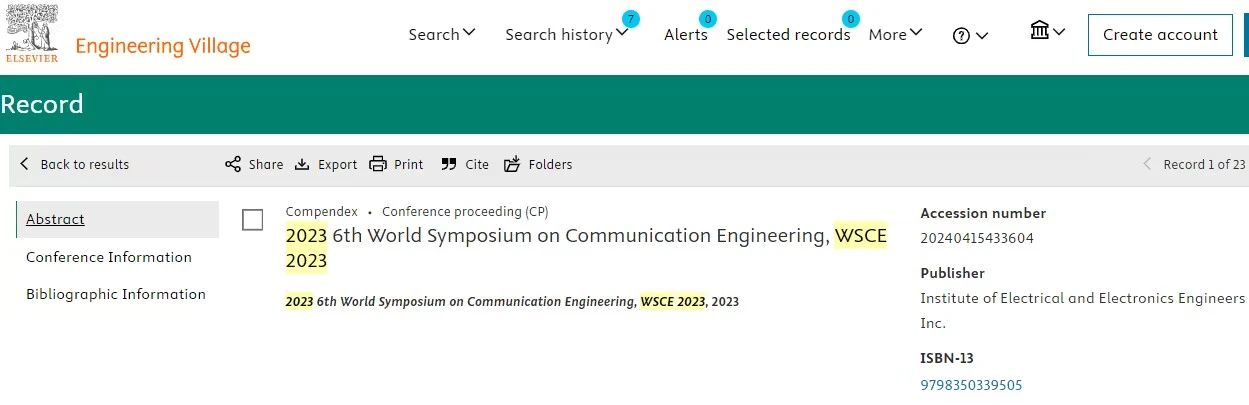Open ISBN link 9798350339505

971,385
